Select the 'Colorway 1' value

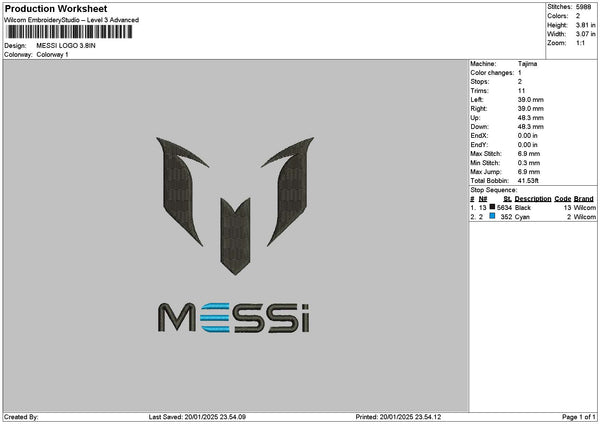52,55
